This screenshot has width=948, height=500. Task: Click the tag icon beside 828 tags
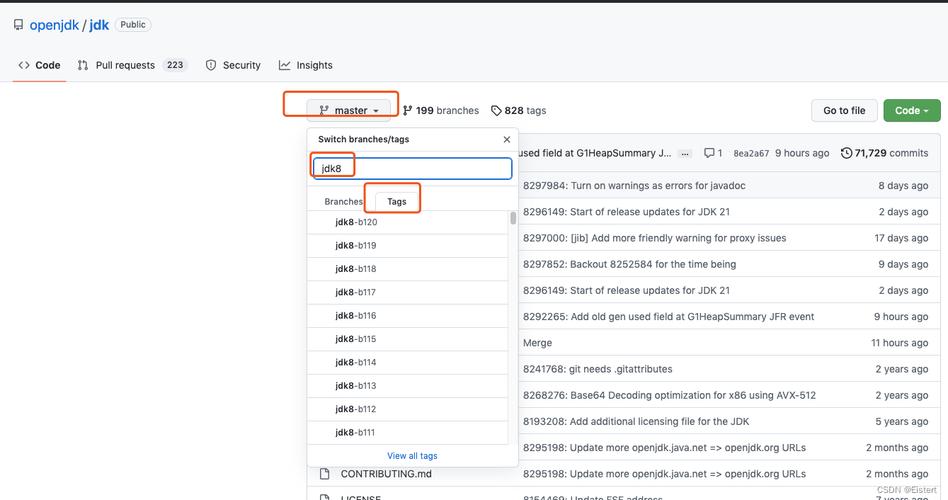click(496, 111)
